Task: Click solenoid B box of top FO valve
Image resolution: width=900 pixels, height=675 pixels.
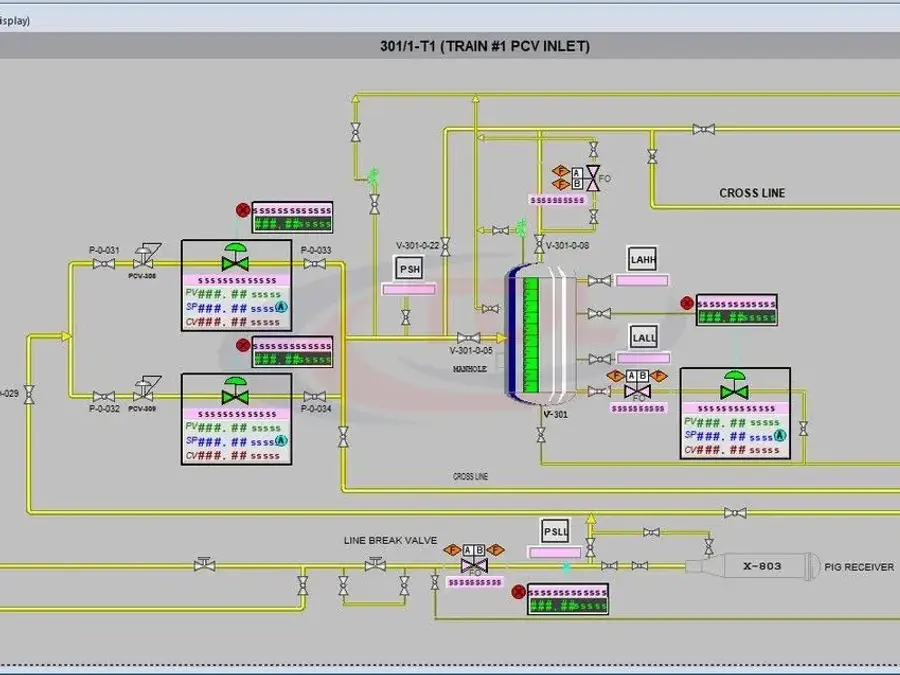Action: 577,184
